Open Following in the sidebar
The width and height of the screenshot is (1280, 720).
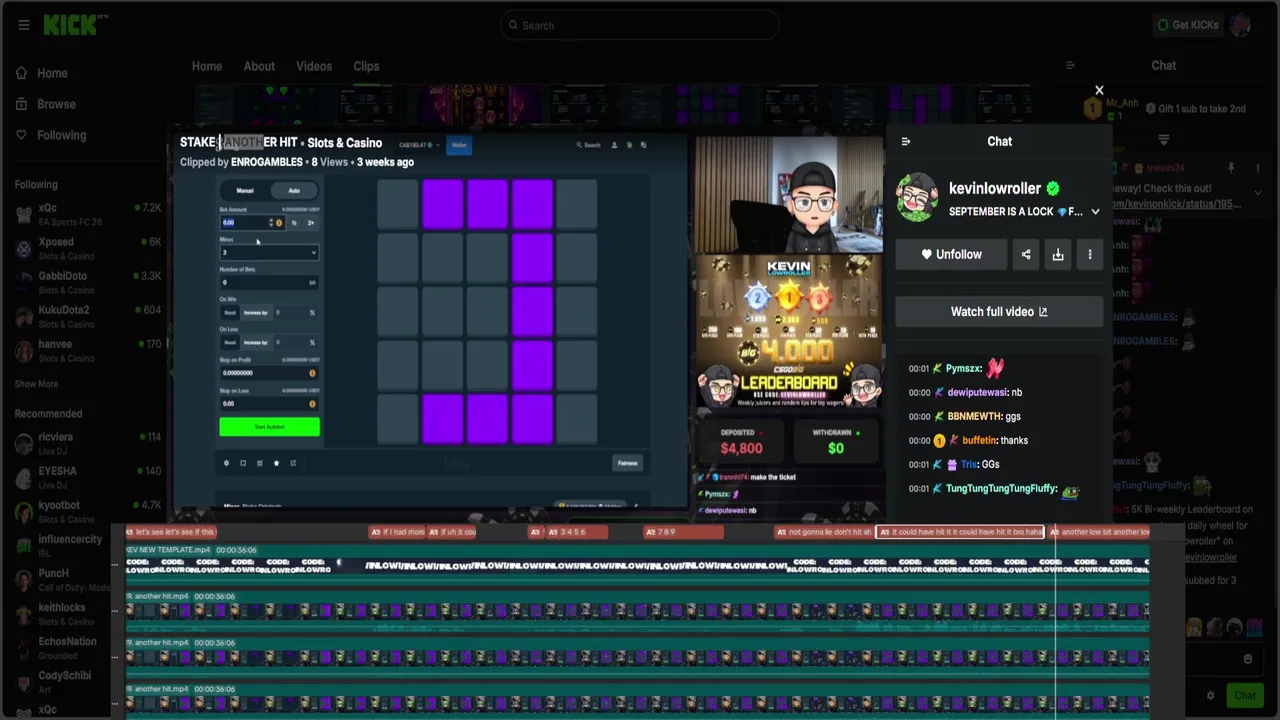[50, 135]
